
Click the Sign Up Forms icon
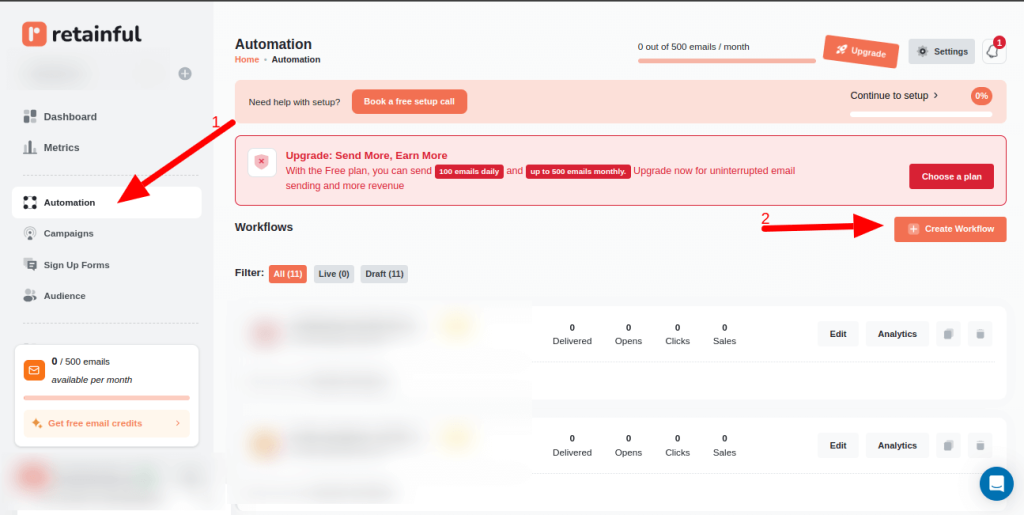(x=30, y=264)
